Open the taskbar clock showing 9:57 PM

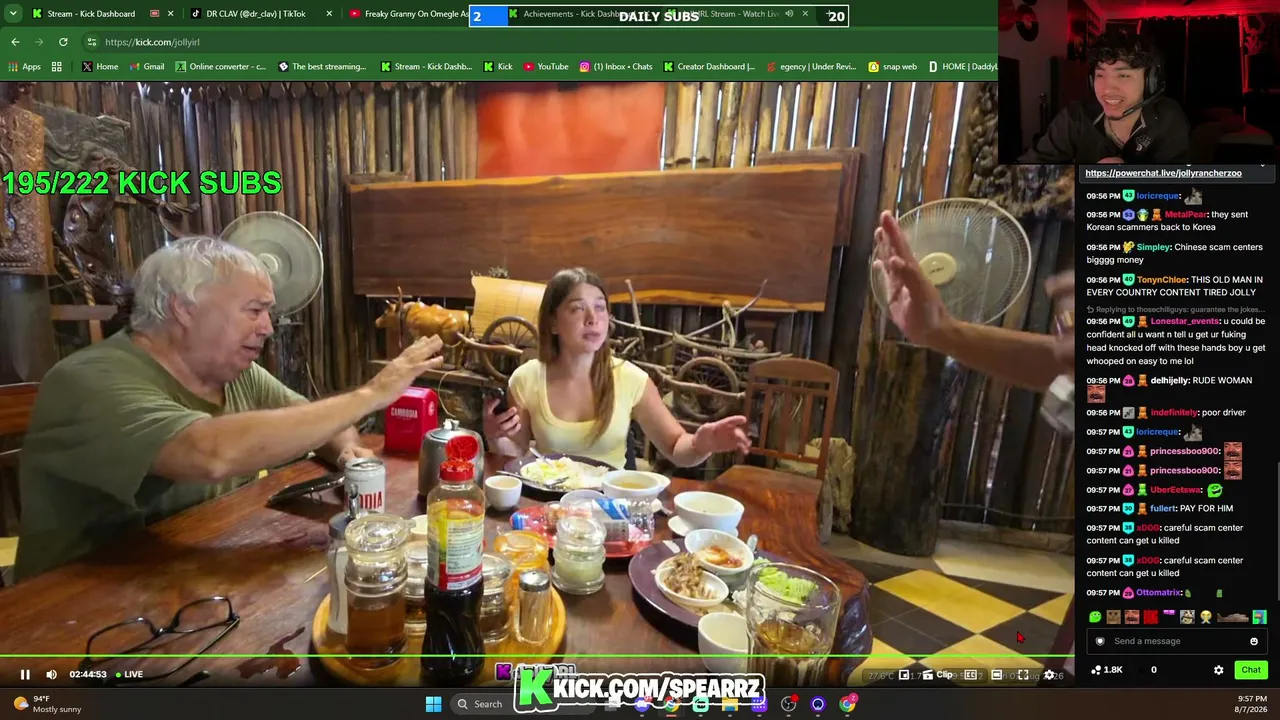pyautogui.click(x=1251, y=704)
